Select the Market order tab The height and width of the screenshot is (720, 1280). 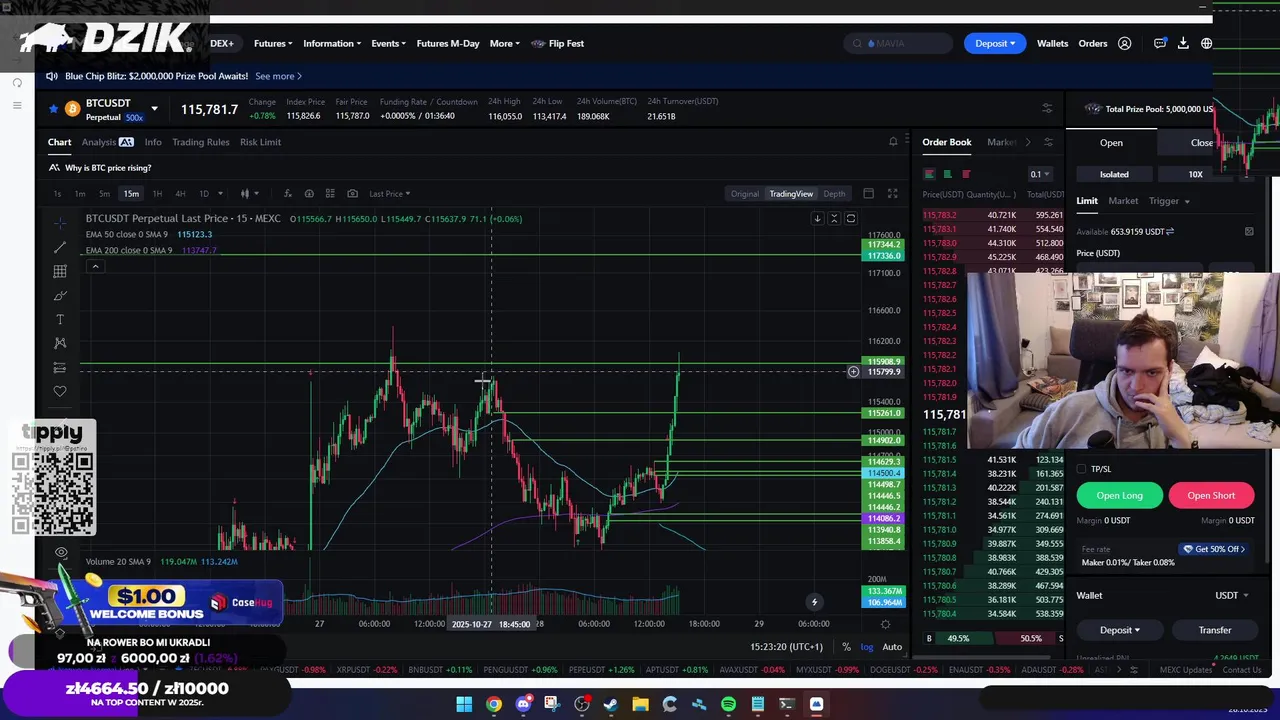[x=1123, y=201]
